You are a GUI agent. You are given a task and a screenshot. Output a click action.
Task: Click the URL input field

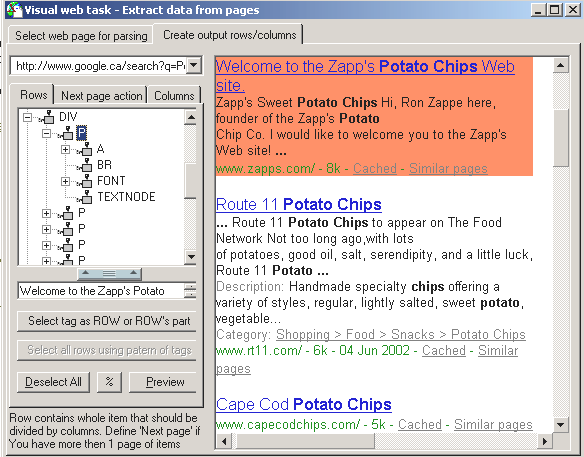point(100,66)
